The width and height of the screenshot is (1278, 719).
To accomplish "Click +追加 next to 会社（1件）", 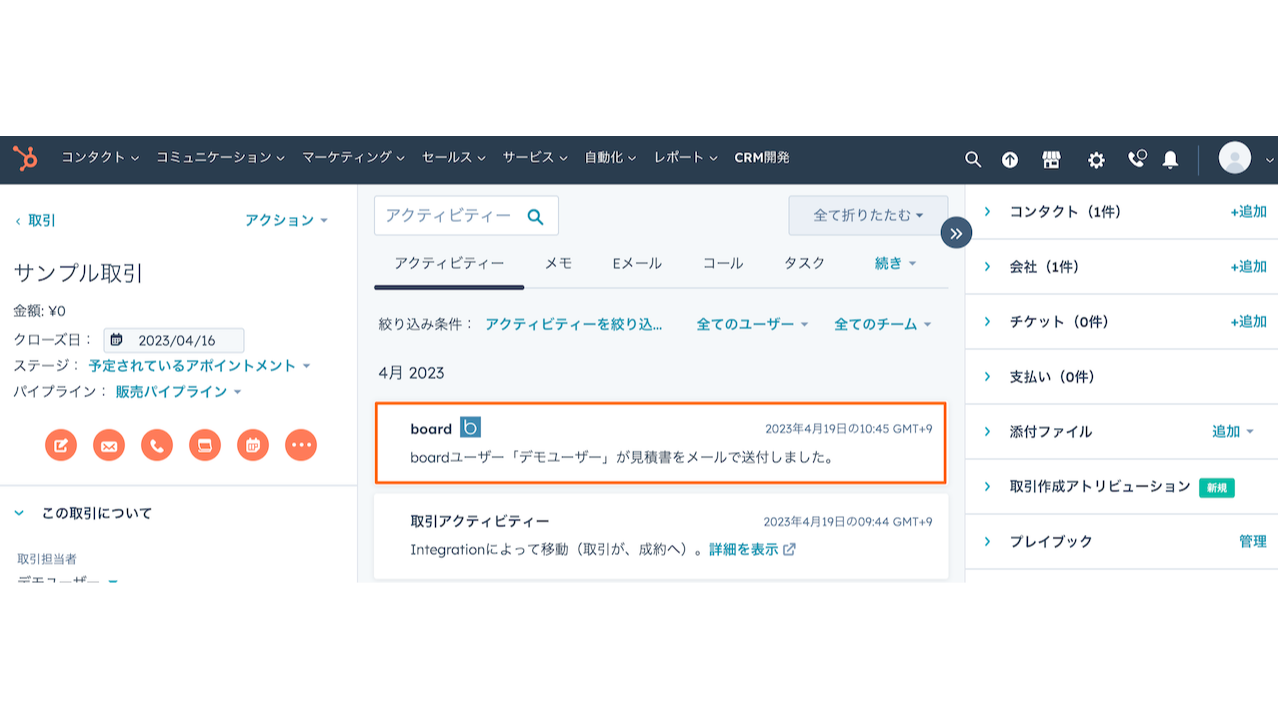I will pos(1248,267).
